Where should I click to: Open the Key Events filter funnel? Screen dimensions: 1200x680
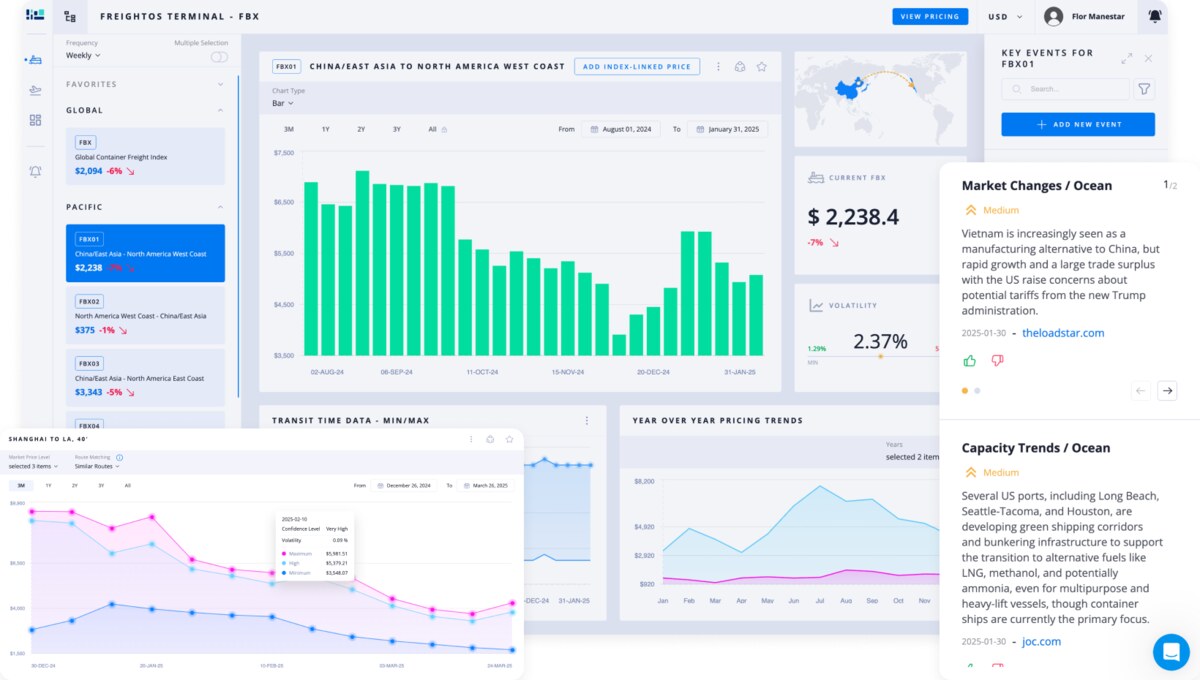point(1145,89)
